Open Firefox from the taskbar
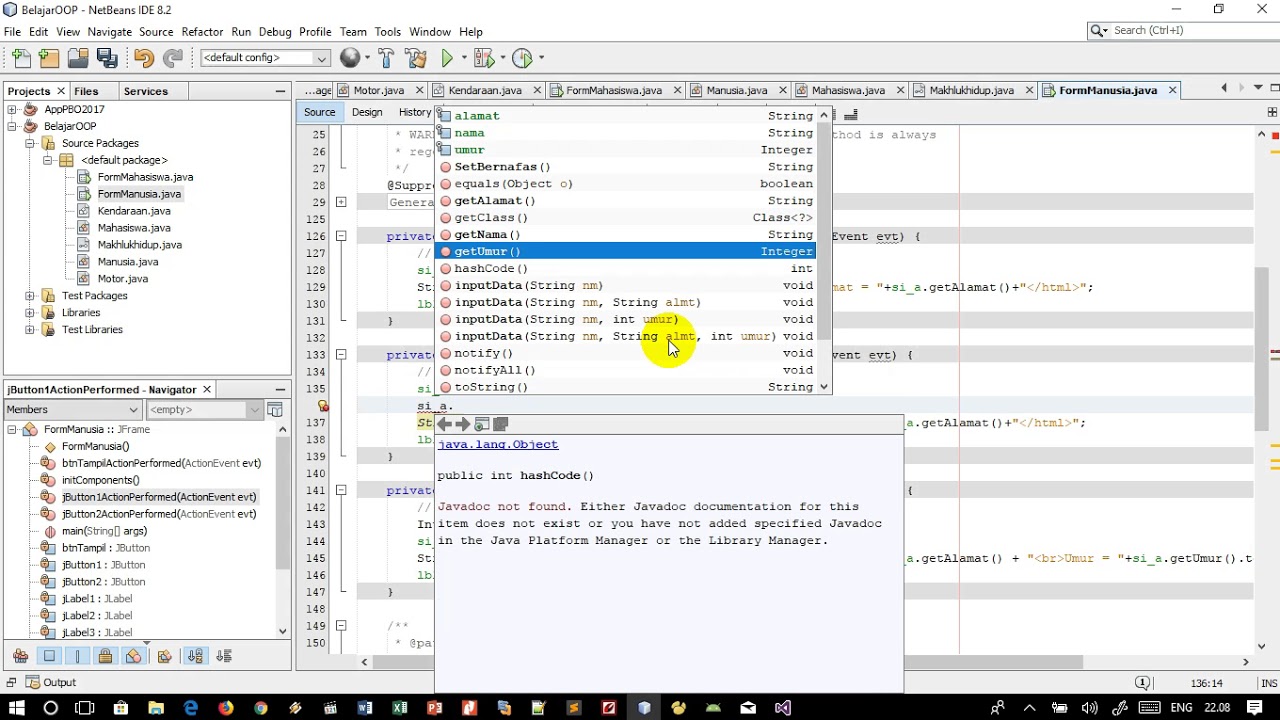The image size is (1280, 720). [x=225, y=708]
